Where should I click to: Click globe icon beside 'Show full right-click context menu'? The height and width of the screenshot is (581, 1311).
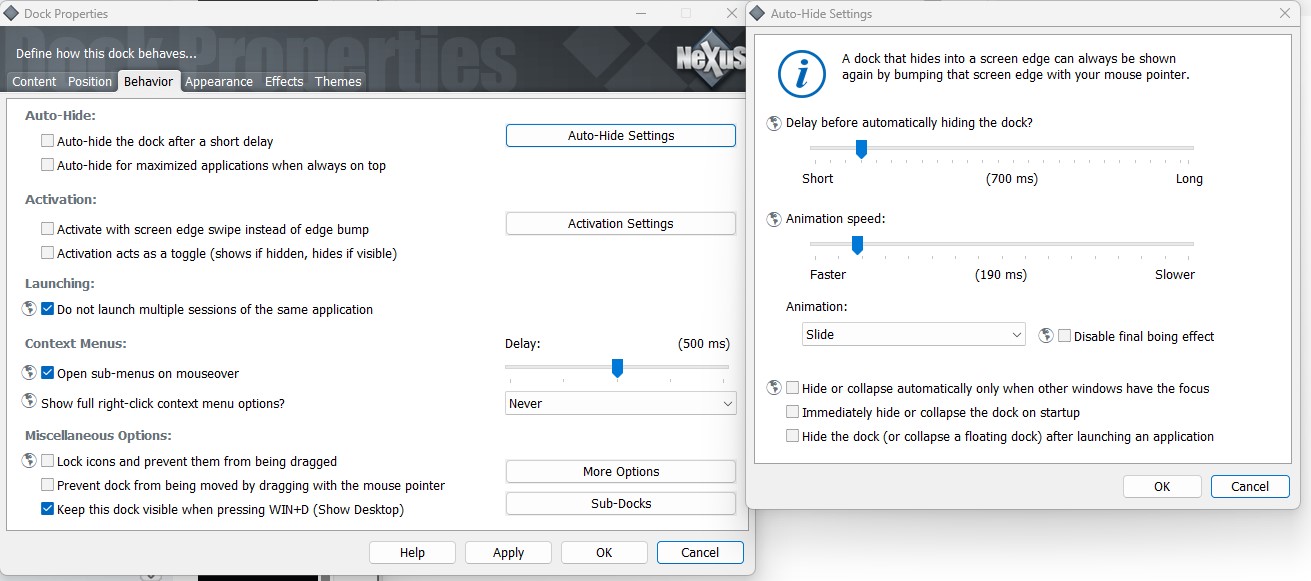click(x=29, y=403)
